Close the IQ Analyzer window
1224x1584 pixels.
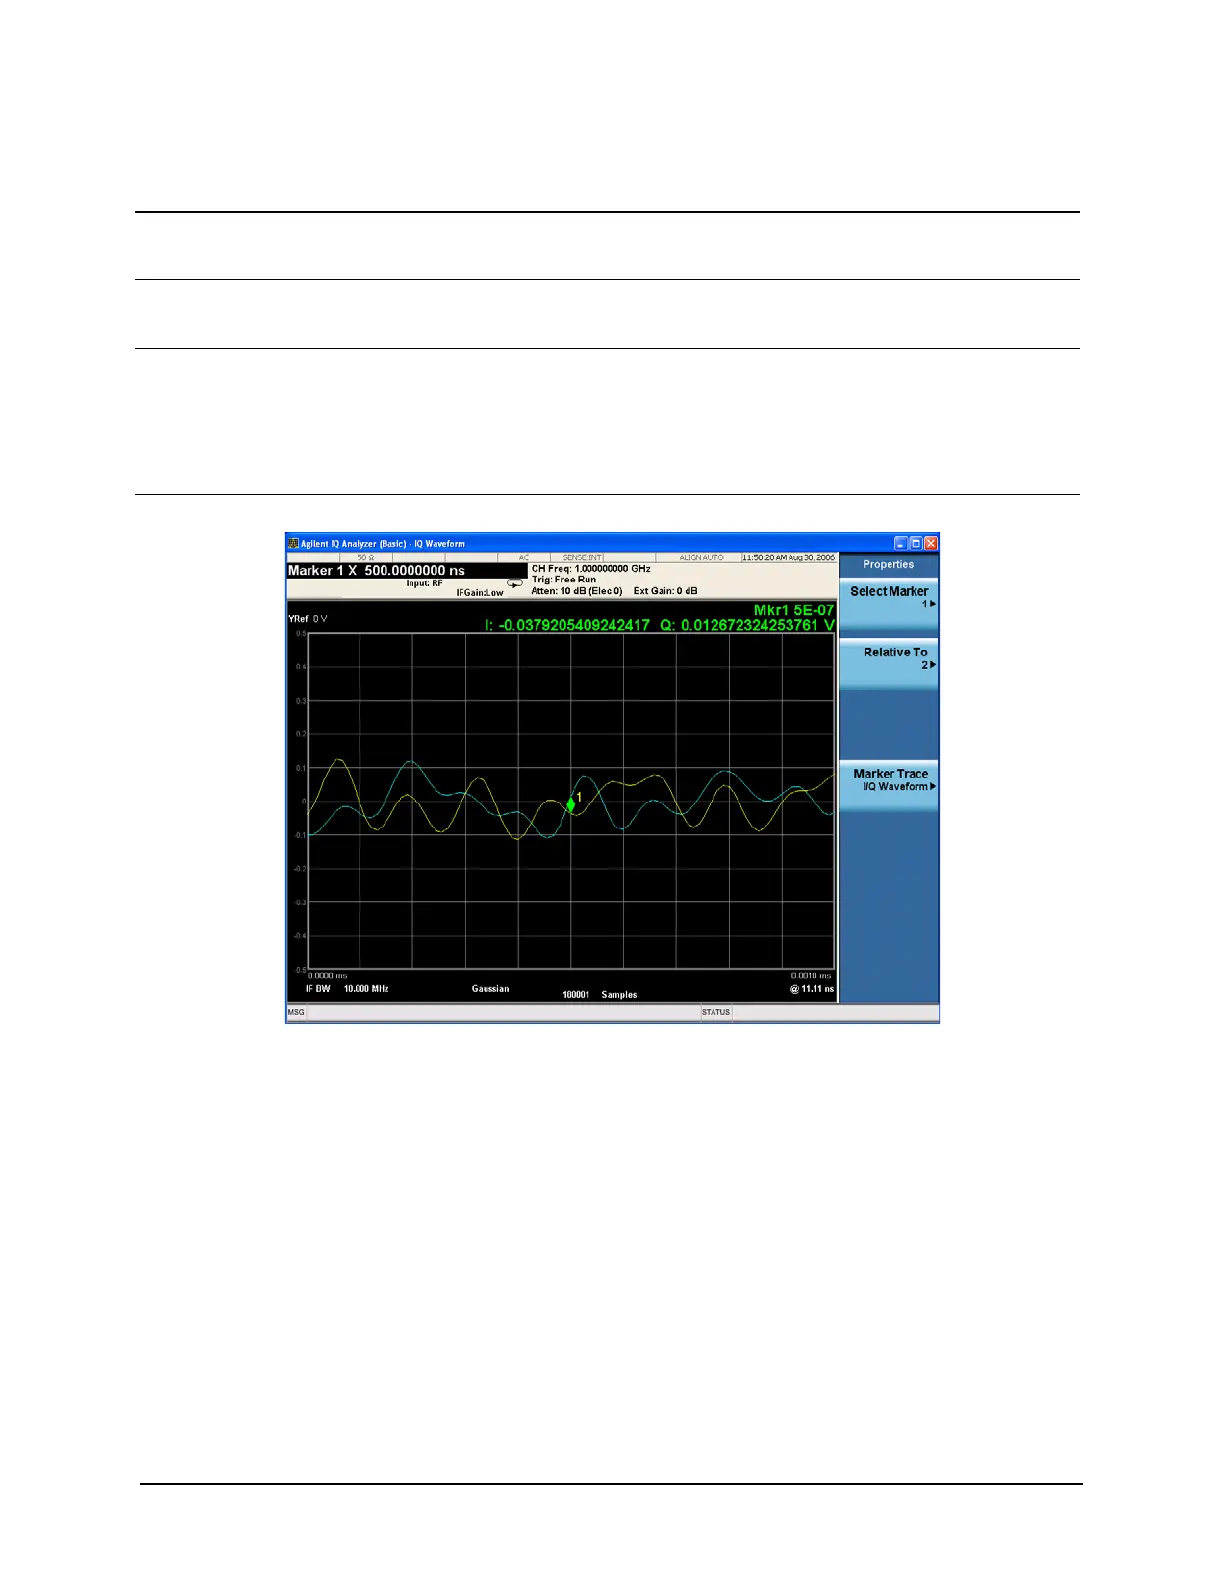pos(931,543)
